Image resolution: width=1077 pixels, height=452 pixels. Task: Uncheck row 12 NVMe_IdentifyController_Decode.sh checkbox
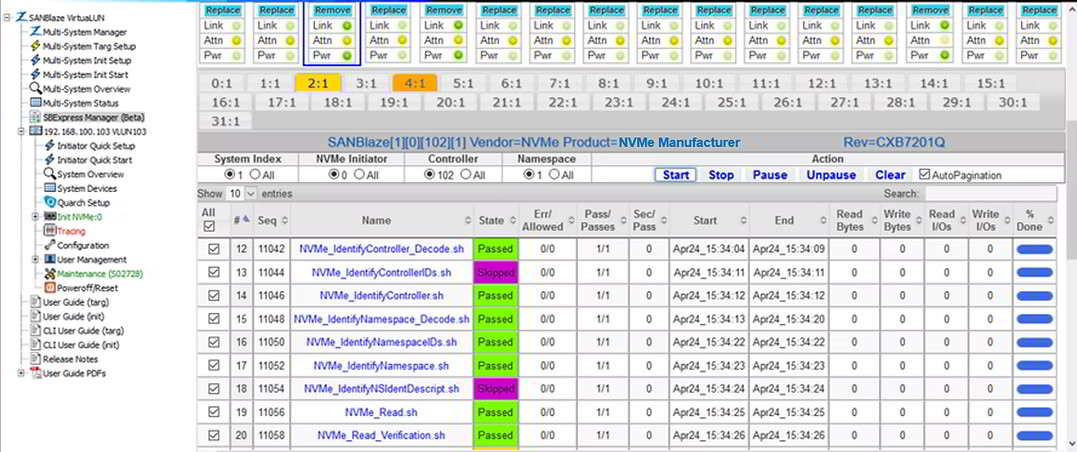pyautogui.click(x=214, y=249)
